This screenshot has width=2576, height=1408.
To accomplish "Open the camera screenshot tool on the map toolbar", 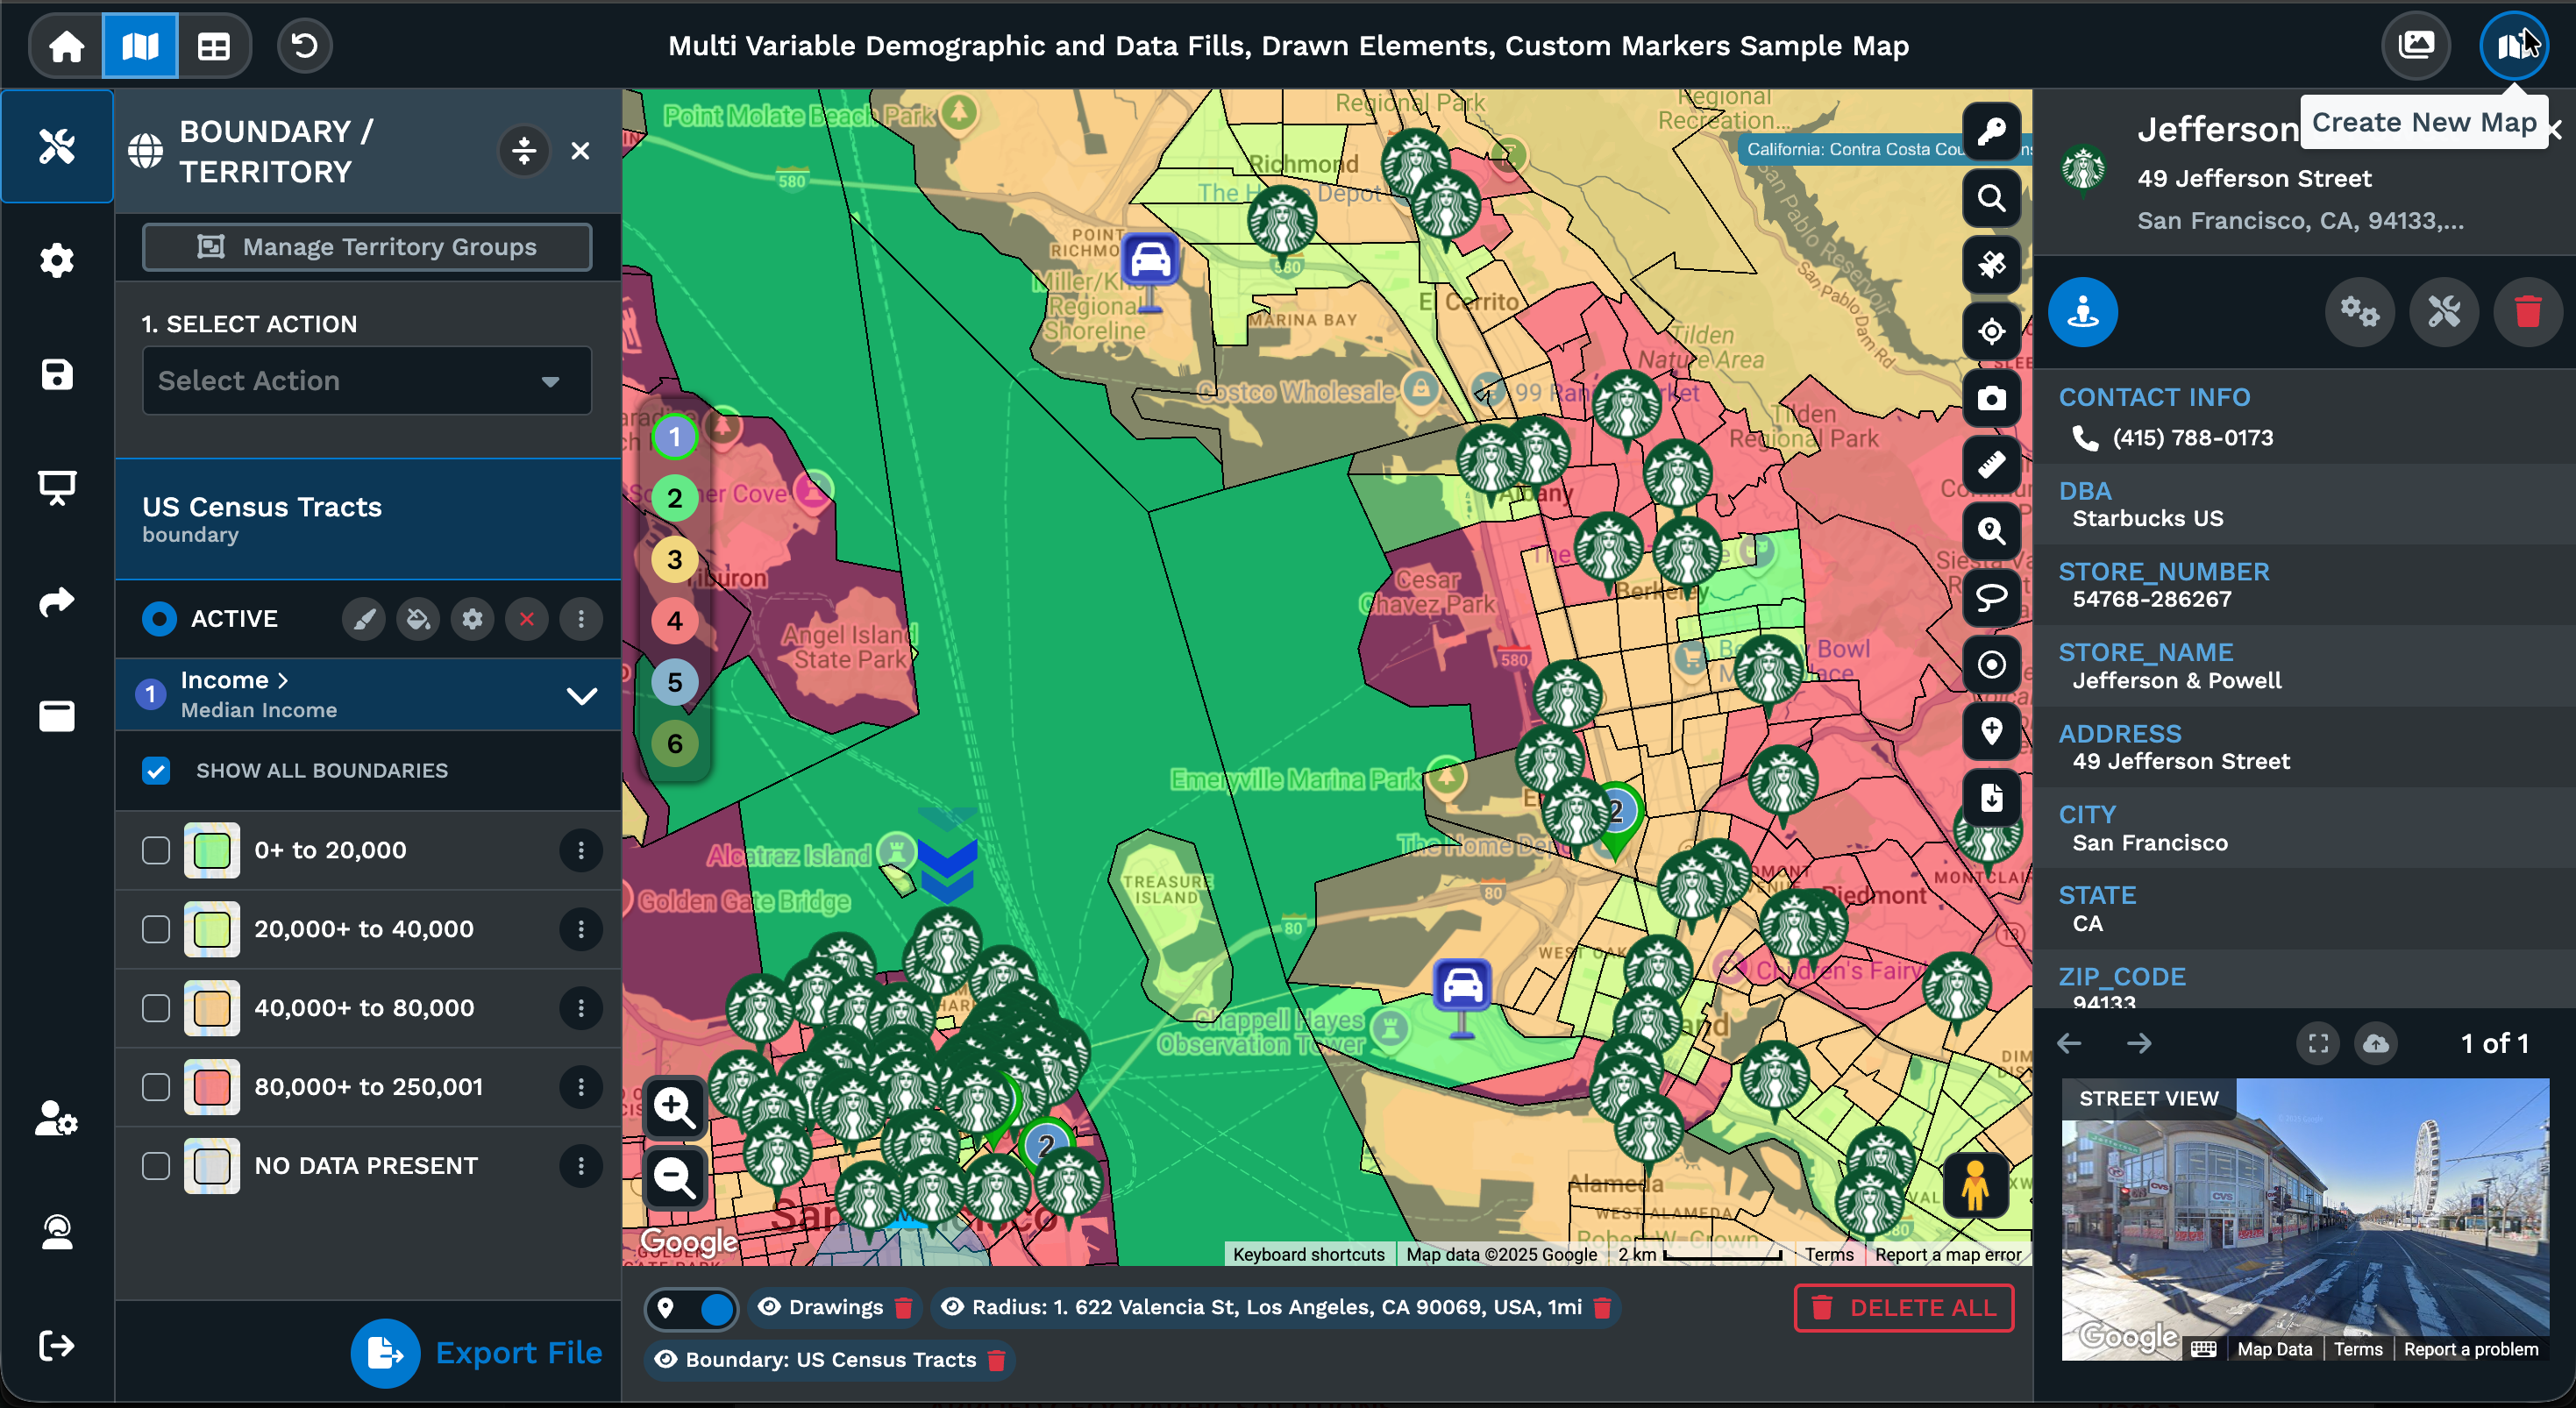I will [1991, 398].
